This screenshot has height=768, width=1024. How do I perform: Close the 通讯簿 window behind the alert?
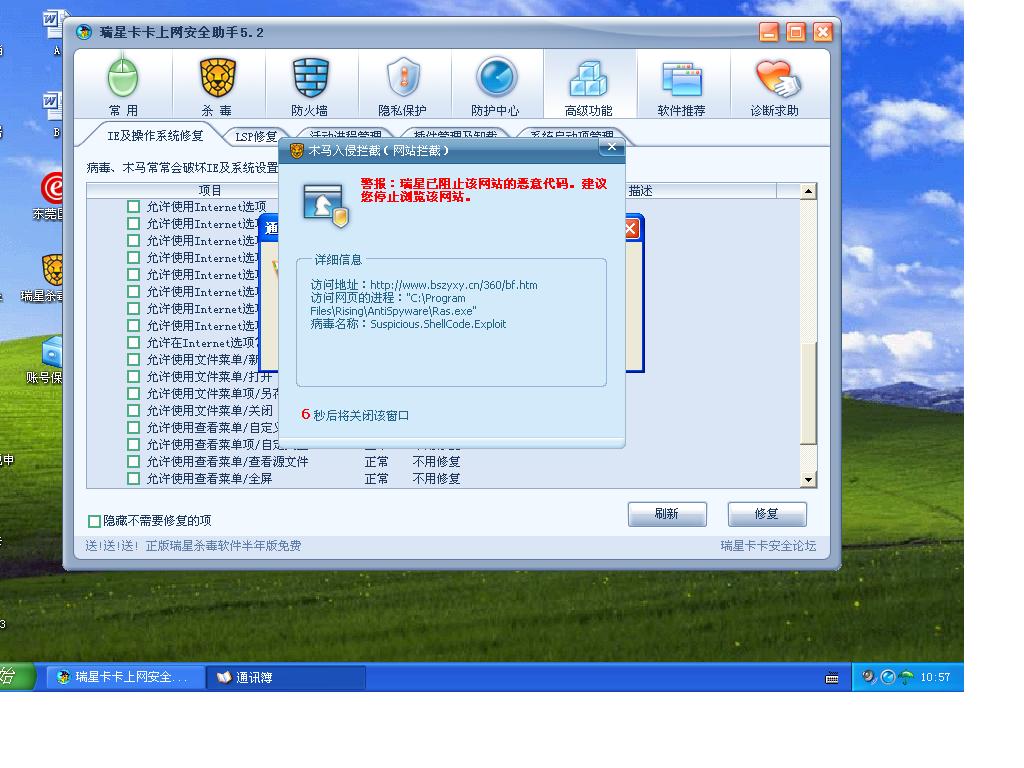coord(631,229)
